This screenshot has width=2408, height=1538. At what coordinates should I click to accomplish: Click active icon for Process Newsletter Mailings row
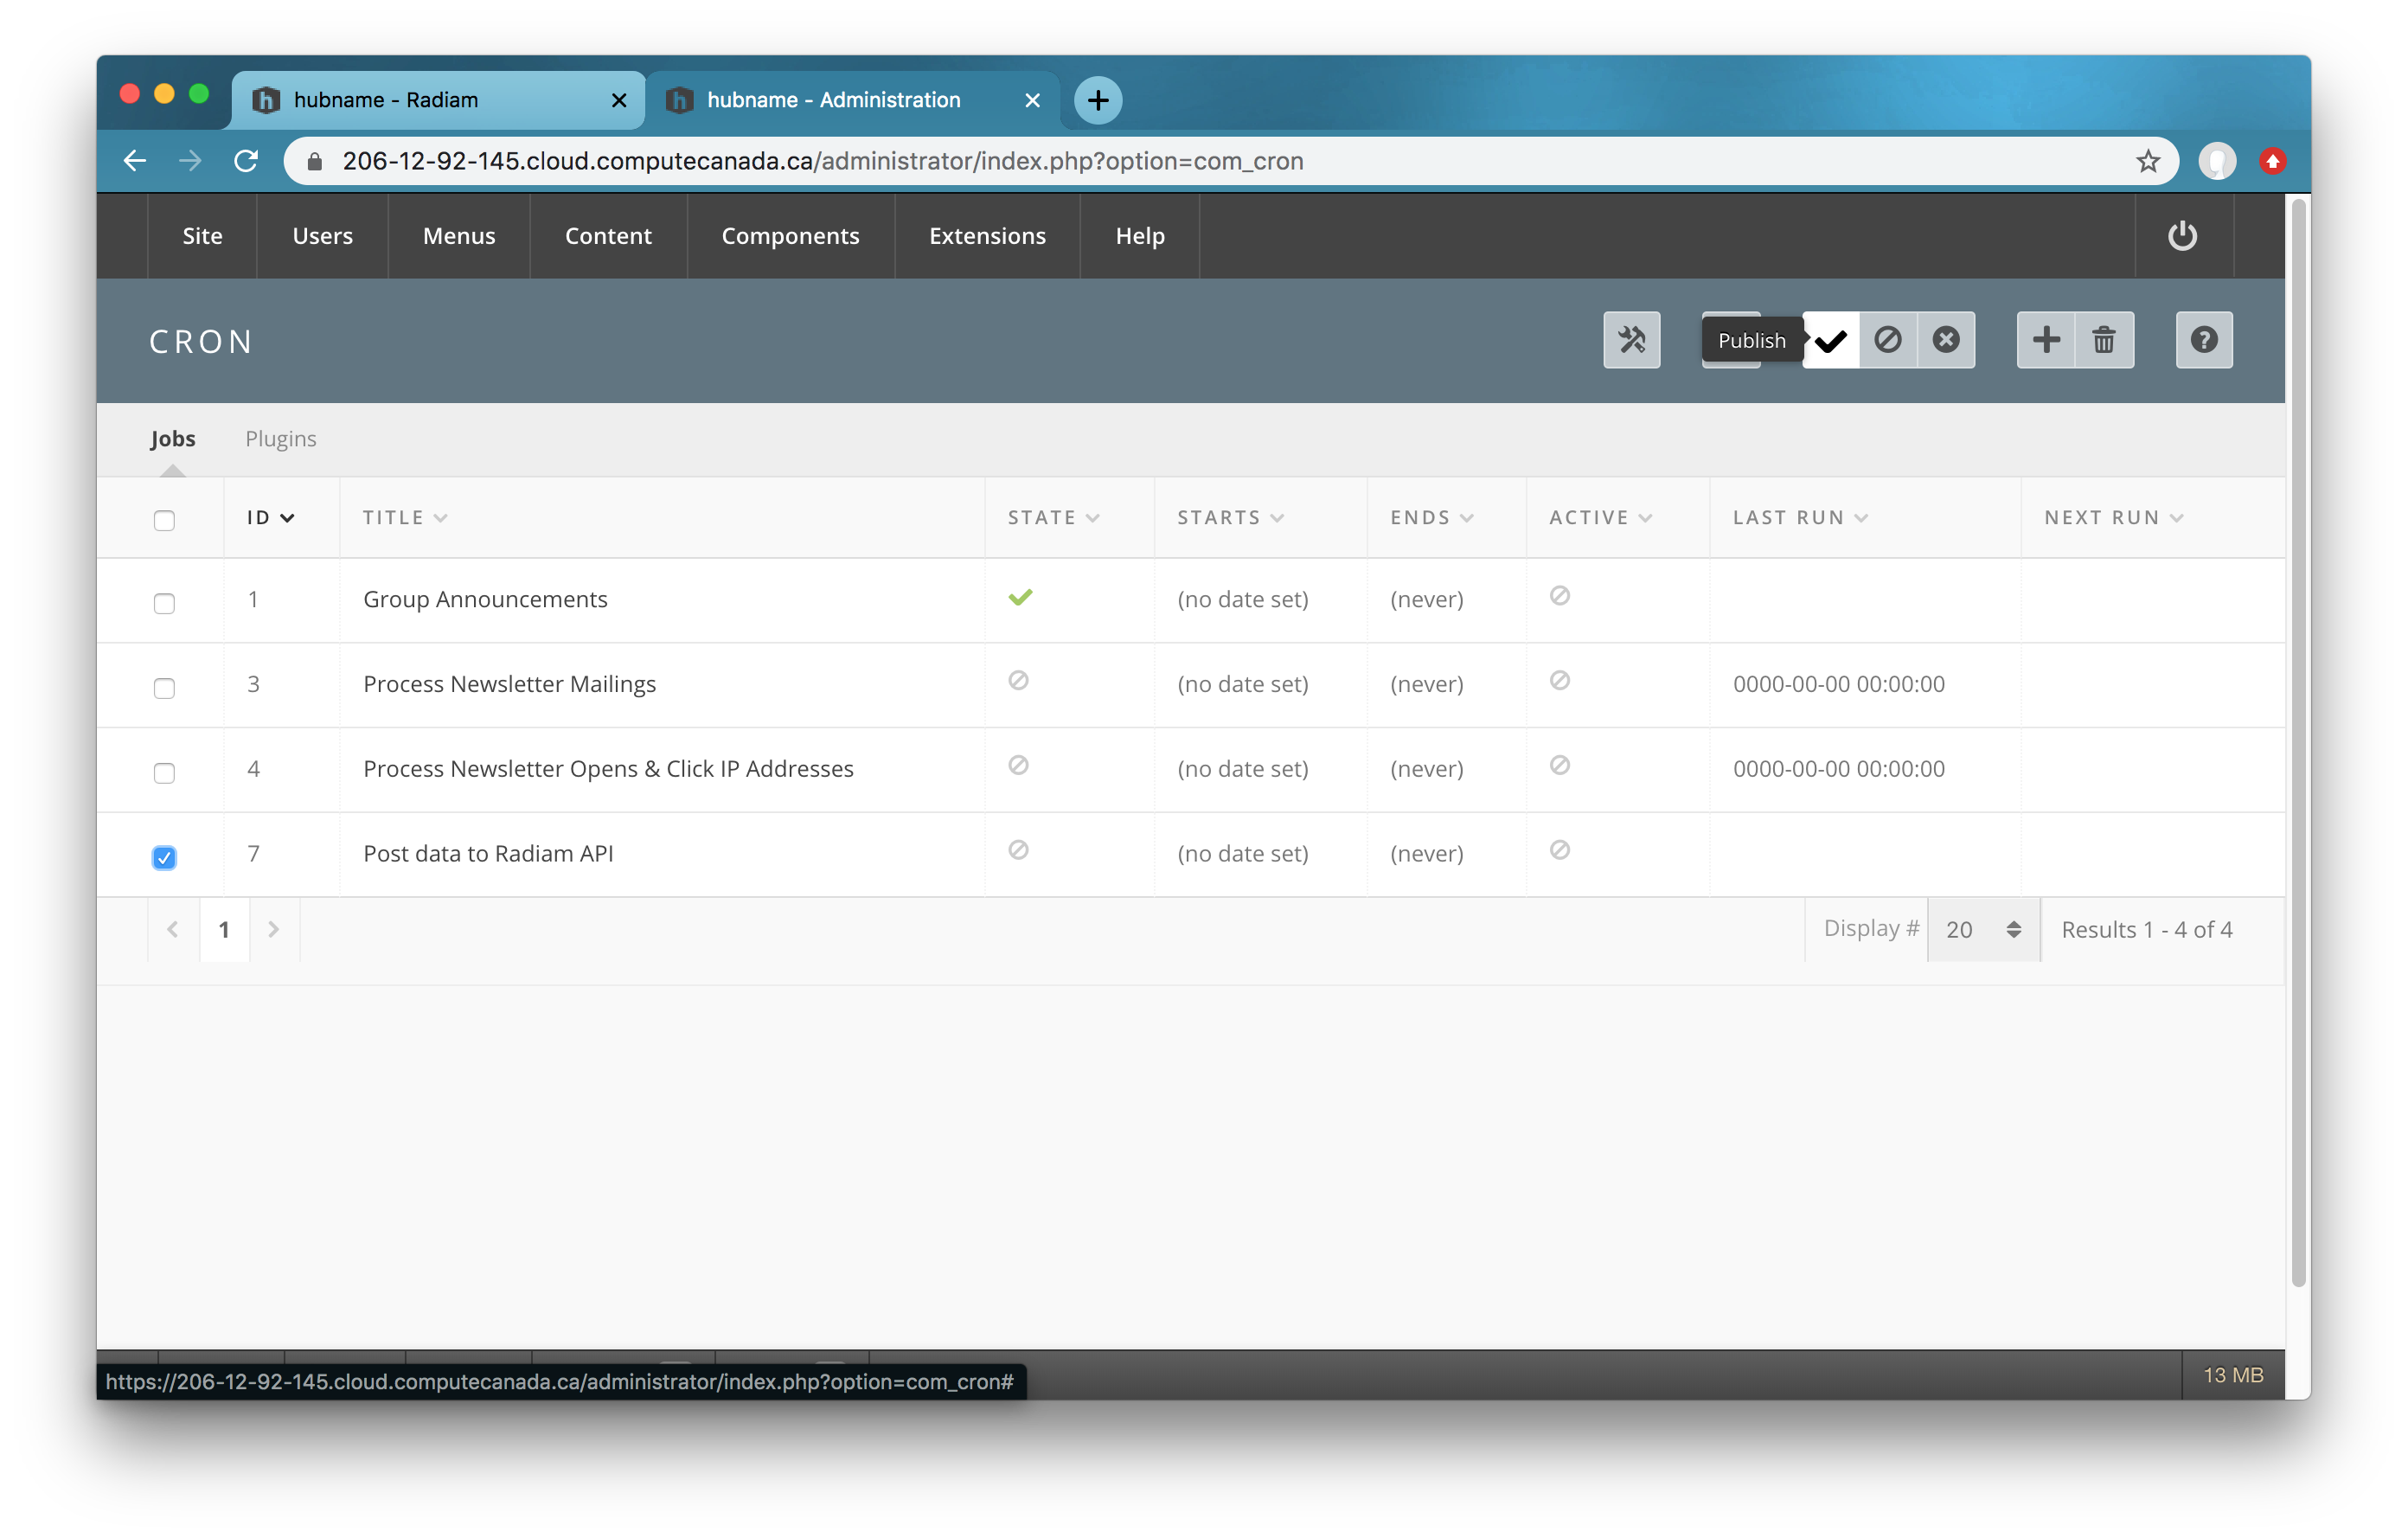1560,681
